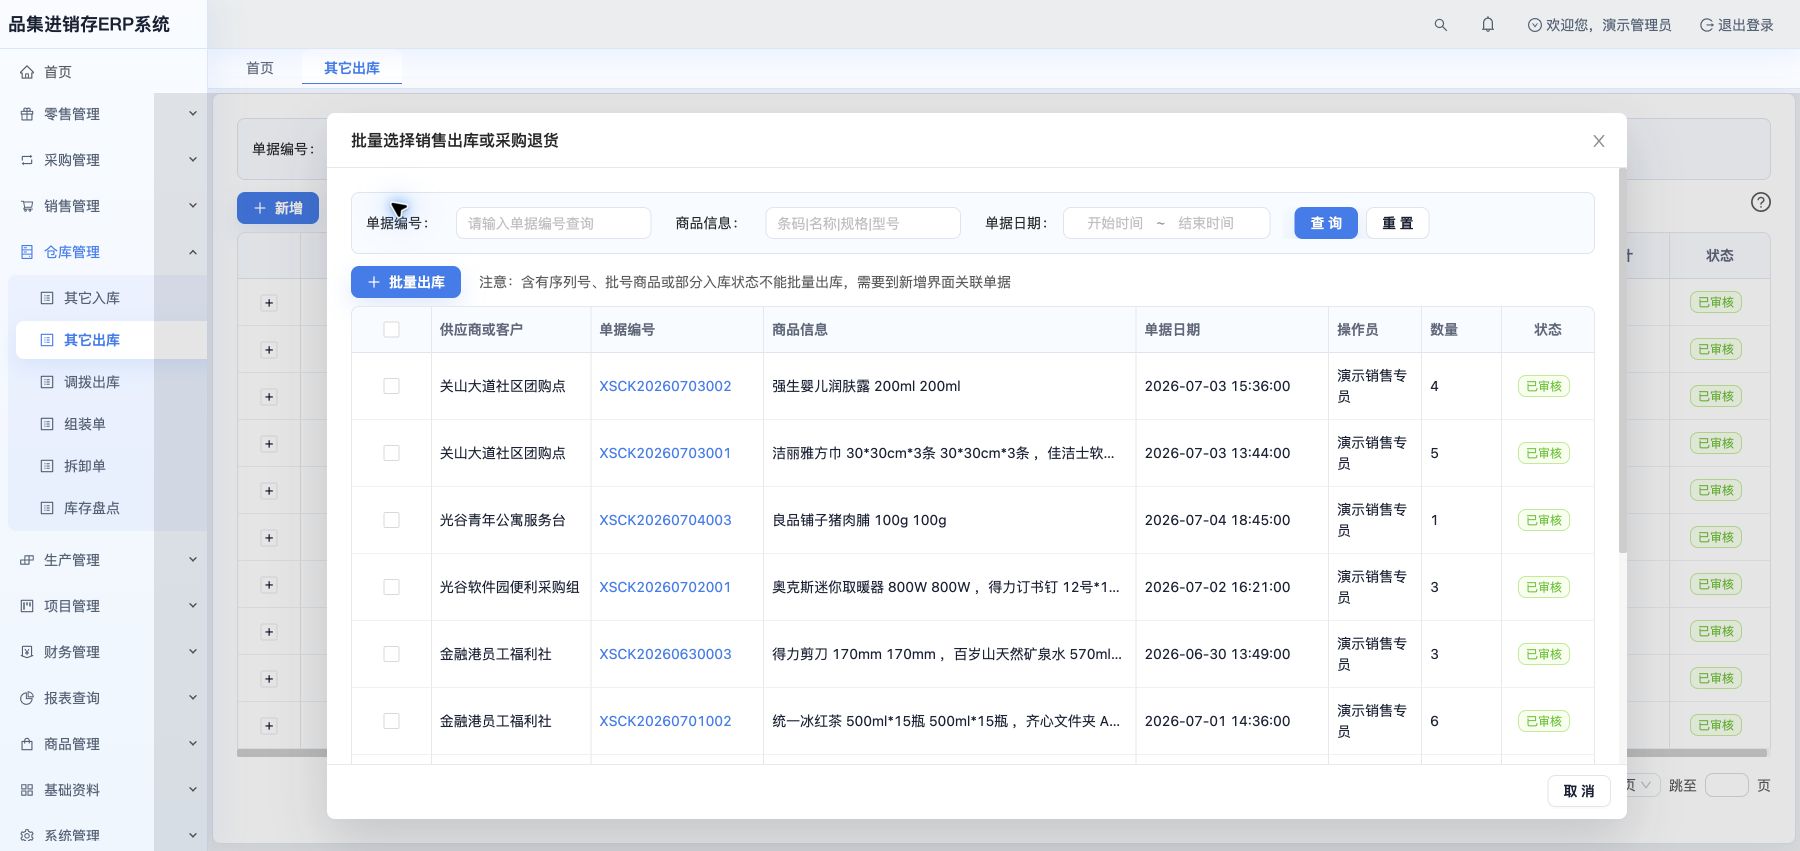This screenshot has height=851, width=1800.
Task: Click the 其它入库 list icon
Action: point(47,298)
